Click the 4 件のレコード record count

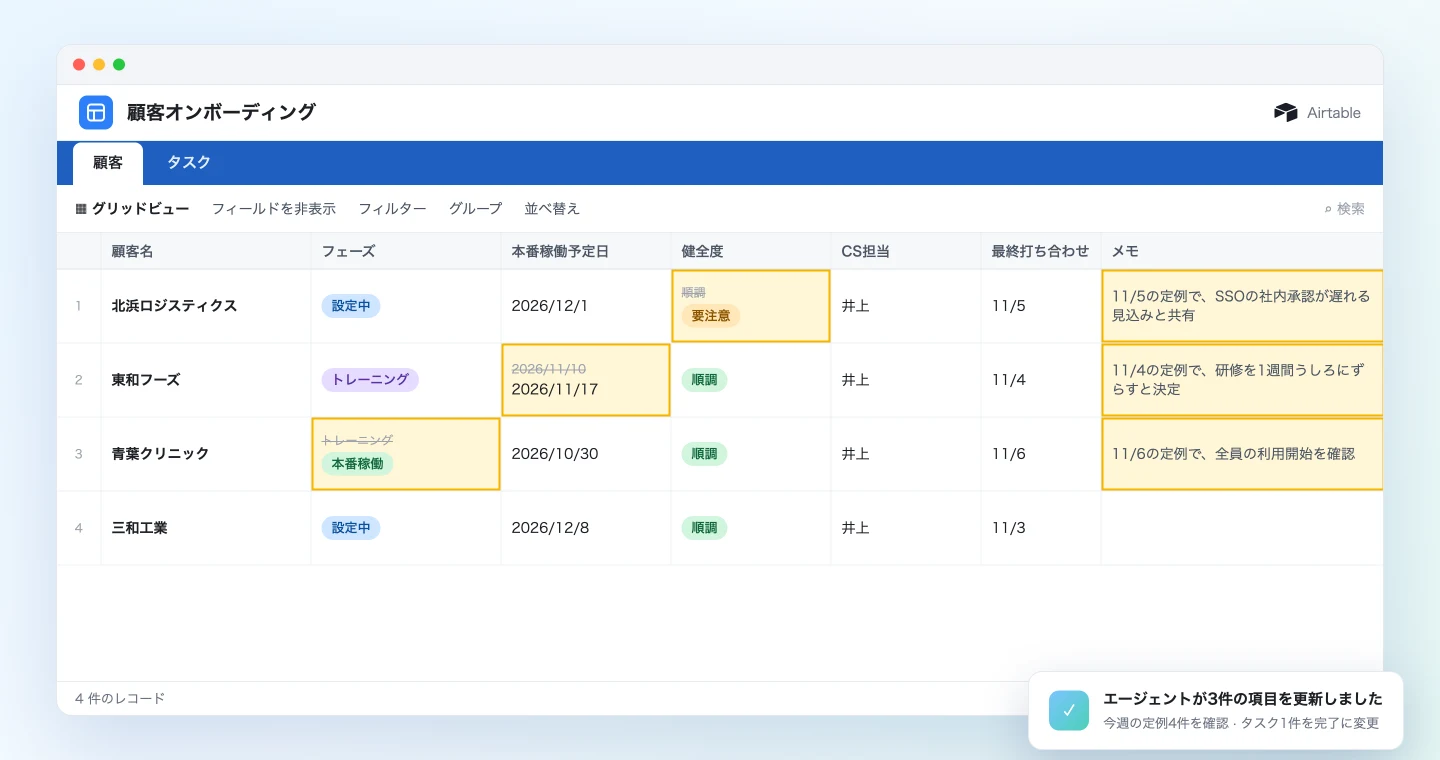[120, 698]
